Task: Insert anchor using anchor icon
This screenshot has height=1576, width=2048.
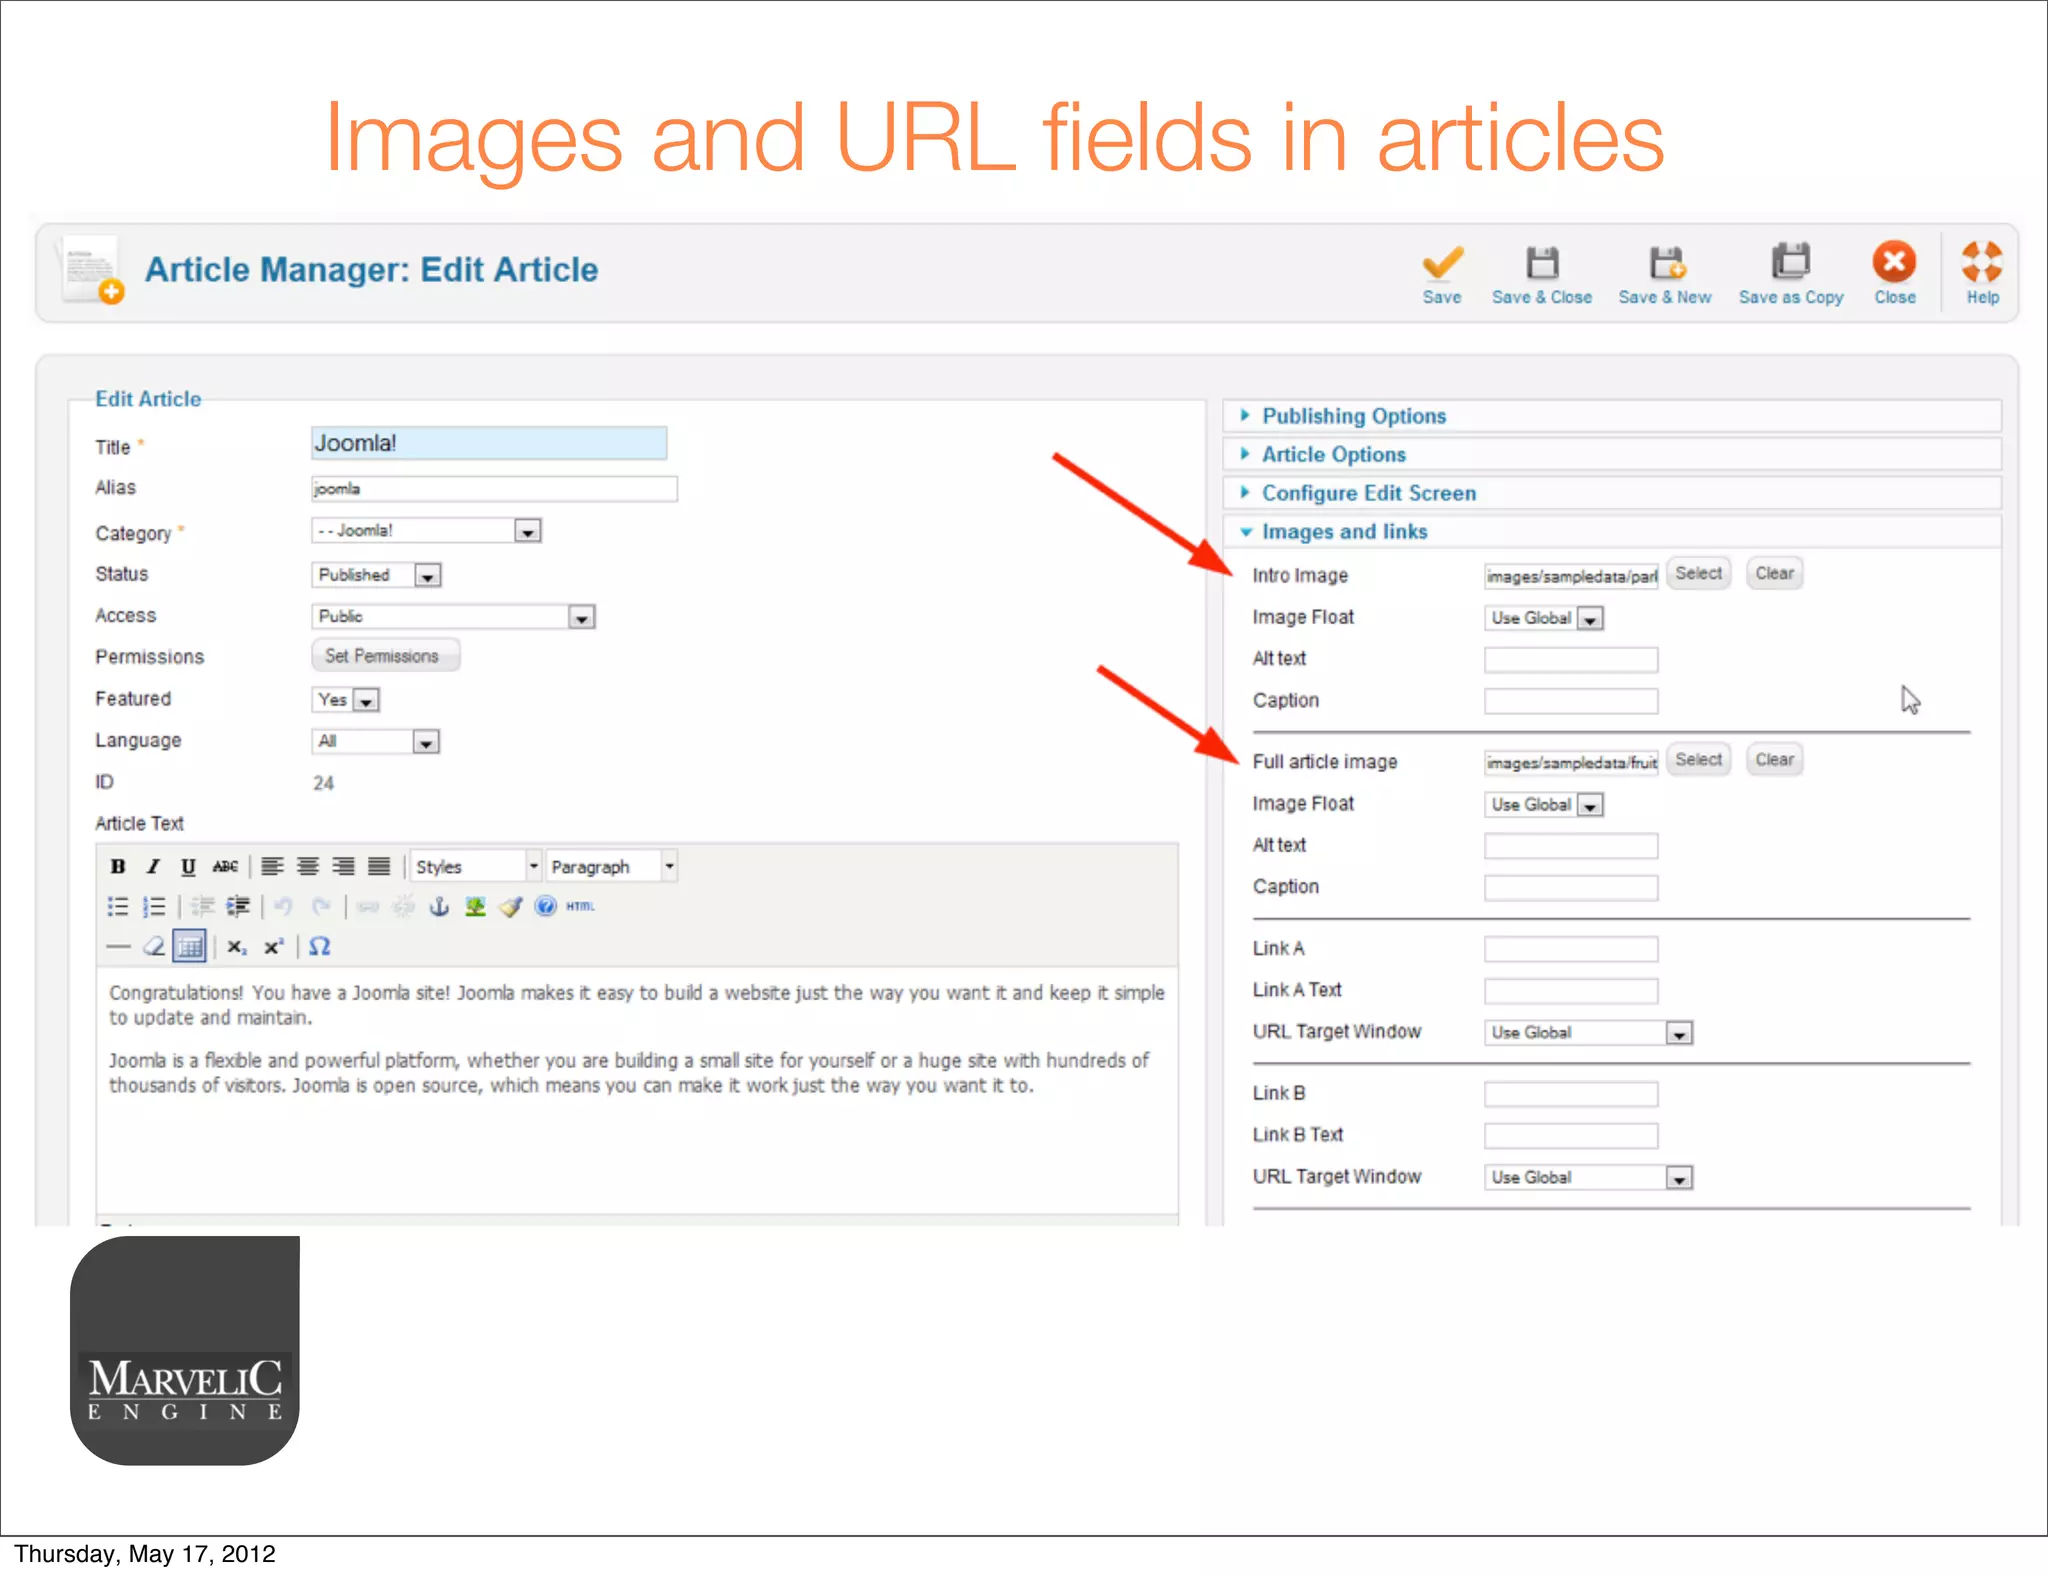Action: click(439, 906)
